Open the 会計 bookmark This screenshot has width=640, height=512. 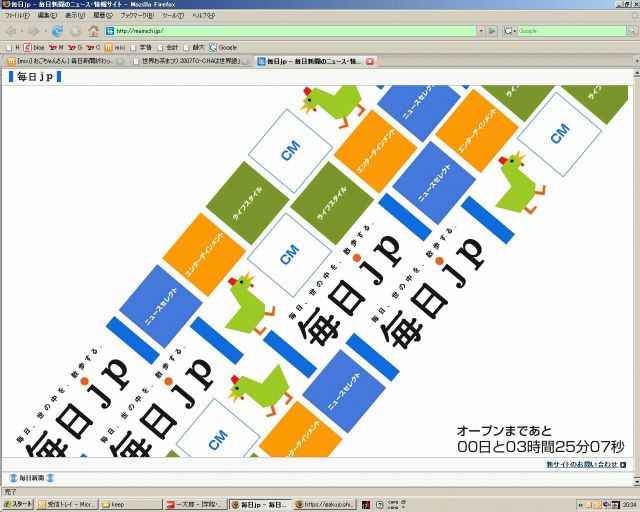point(168,47)
